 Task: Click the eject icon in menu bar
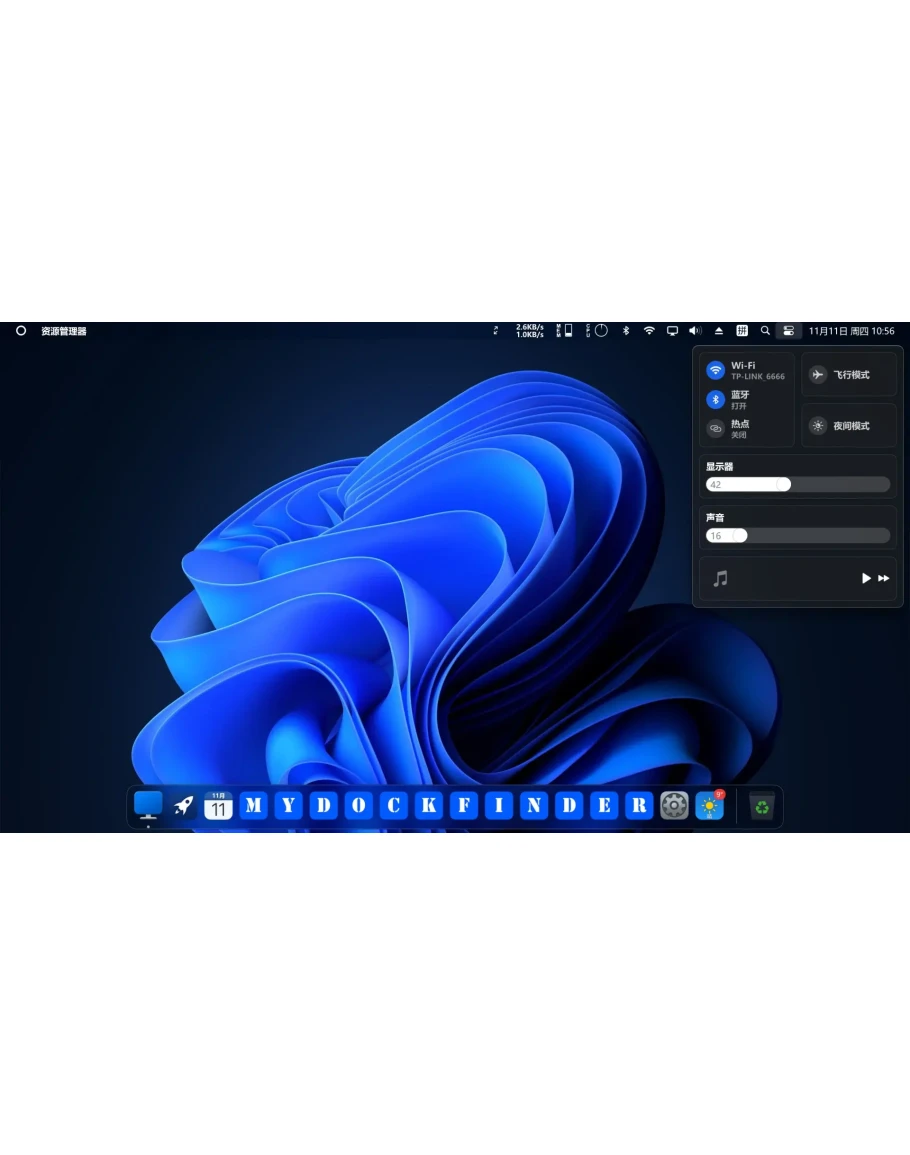pos(718,331)
